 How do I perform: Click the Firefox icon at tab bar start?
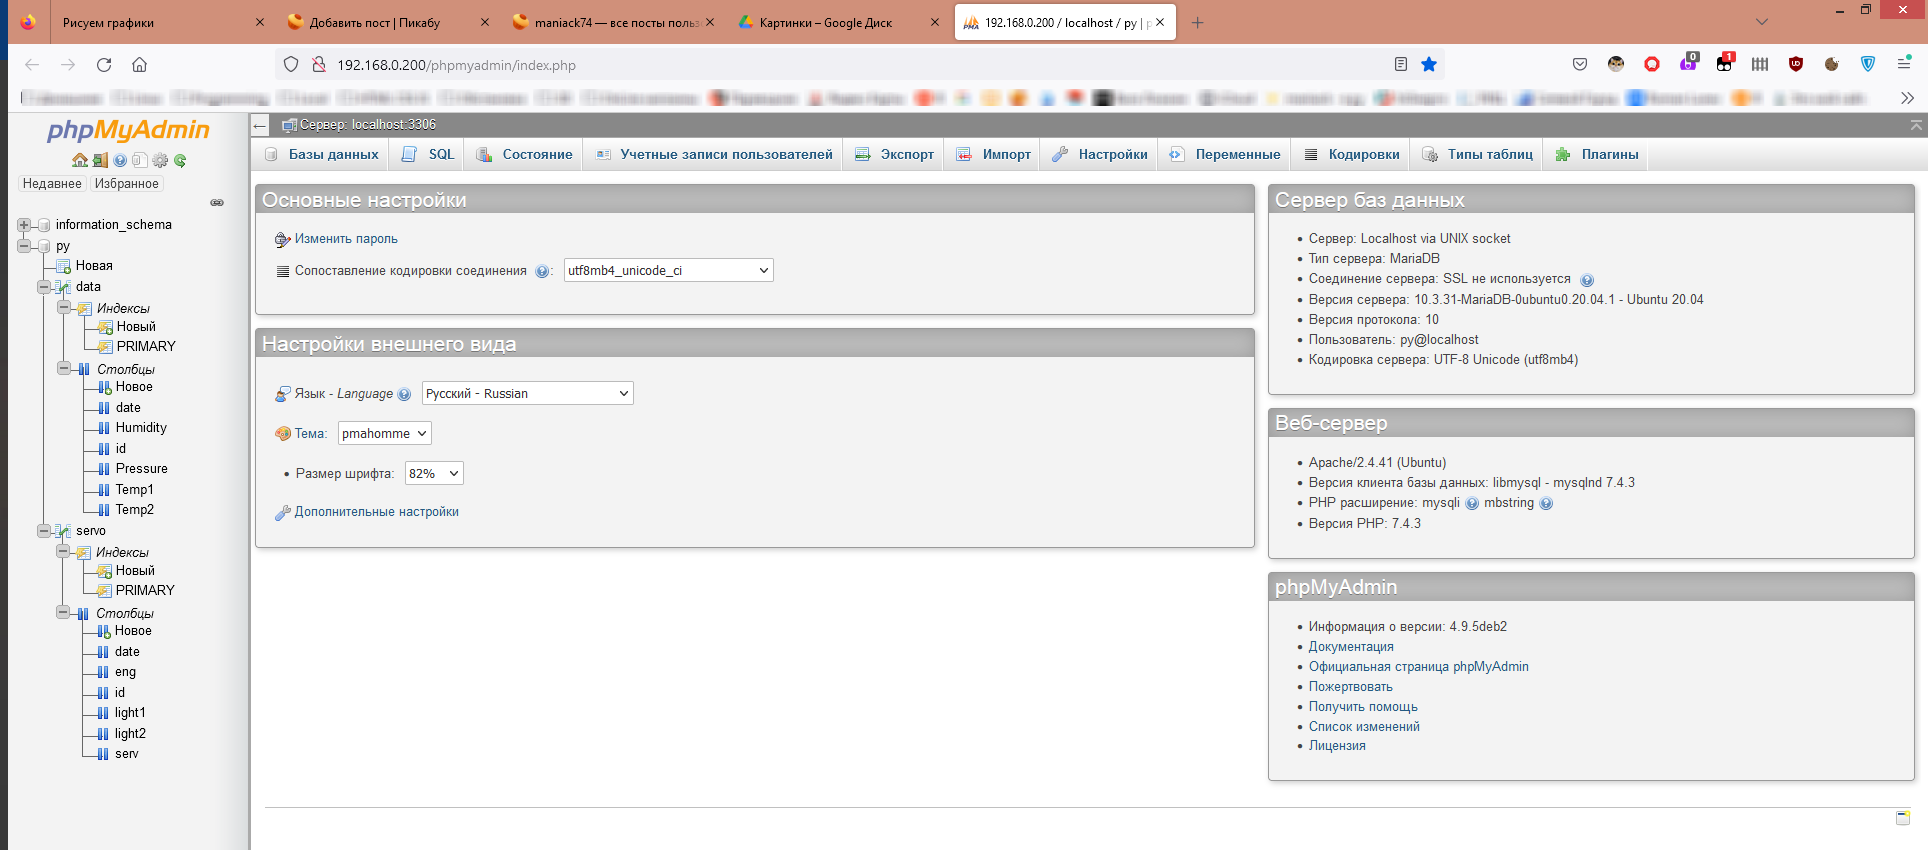(28, 22)
